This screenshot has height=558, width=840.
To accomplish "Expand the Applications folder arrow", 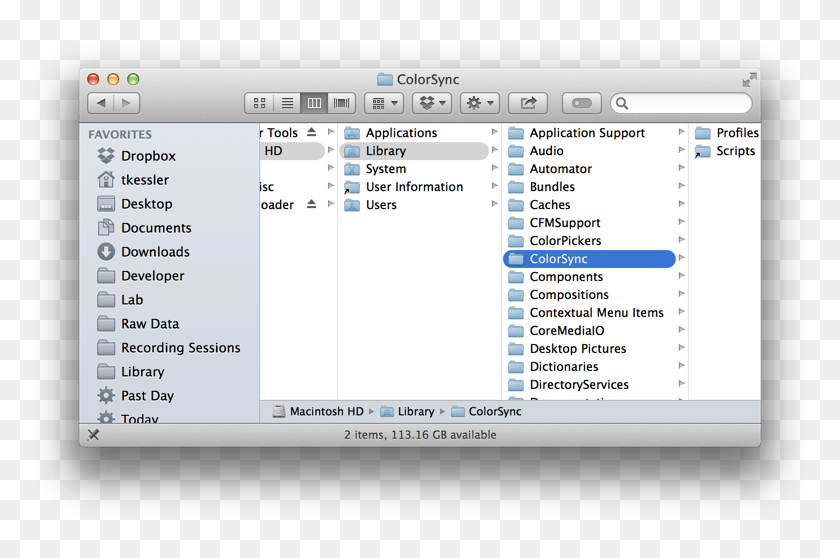I will (494, 132).
